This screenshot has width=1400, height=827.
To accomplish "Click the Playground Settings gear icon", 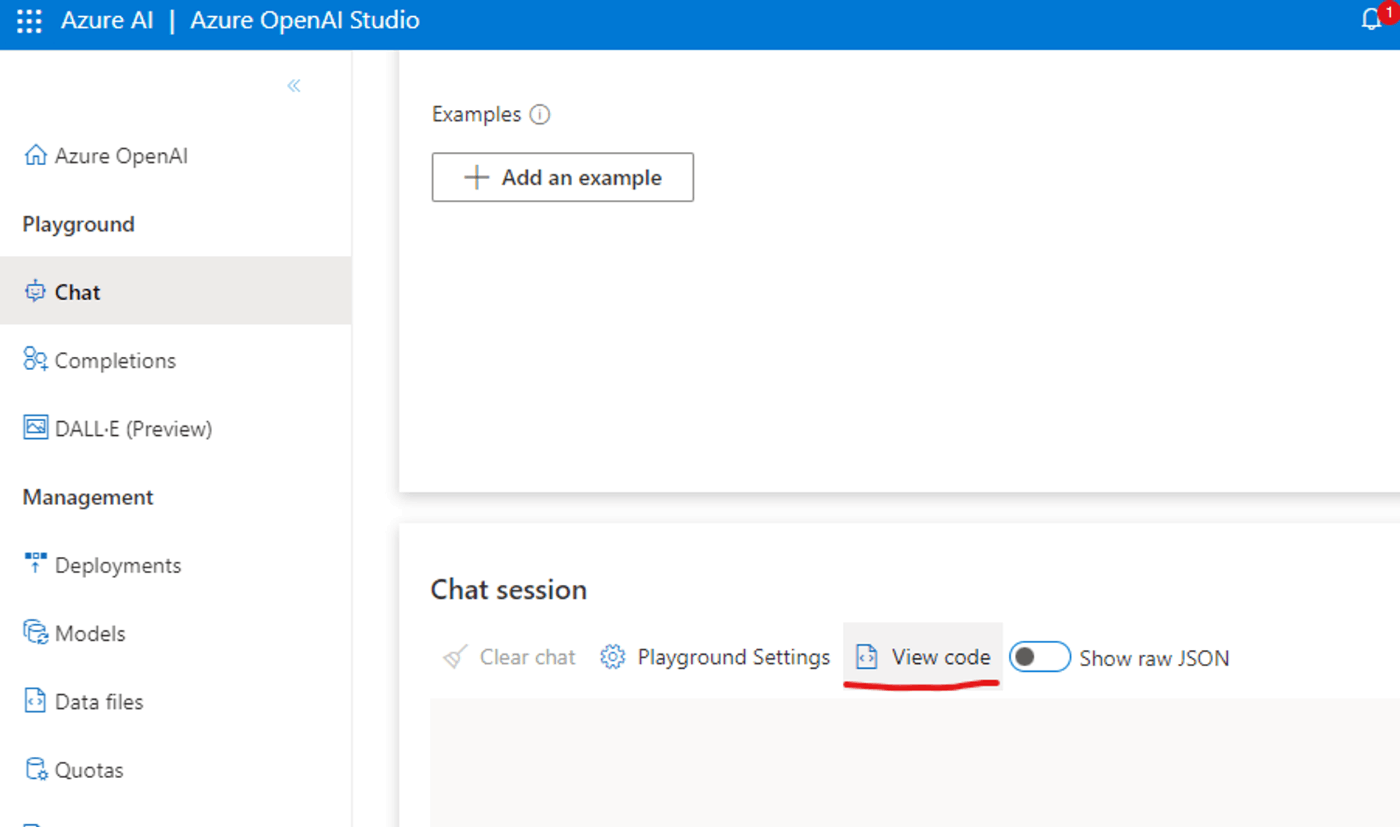I will click(612, 657).
